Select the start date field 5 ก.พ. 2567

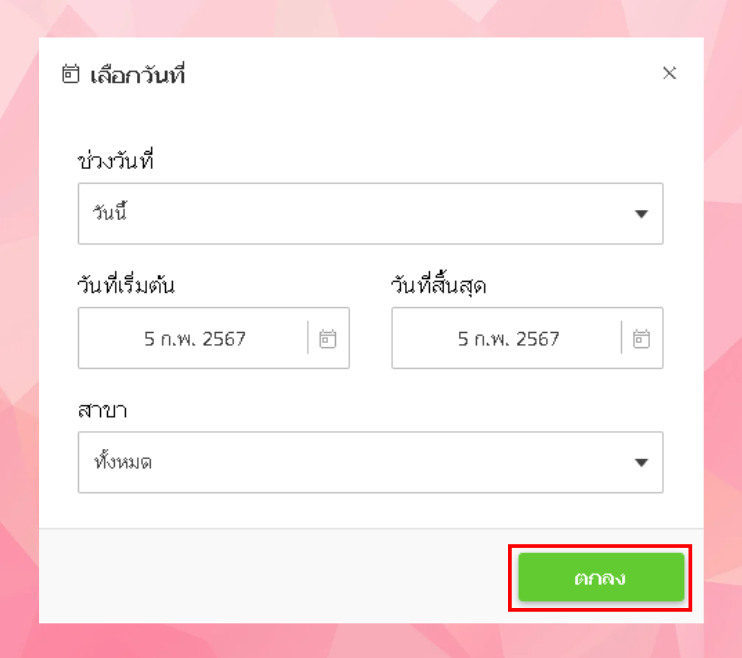click(x=194, y=338)
